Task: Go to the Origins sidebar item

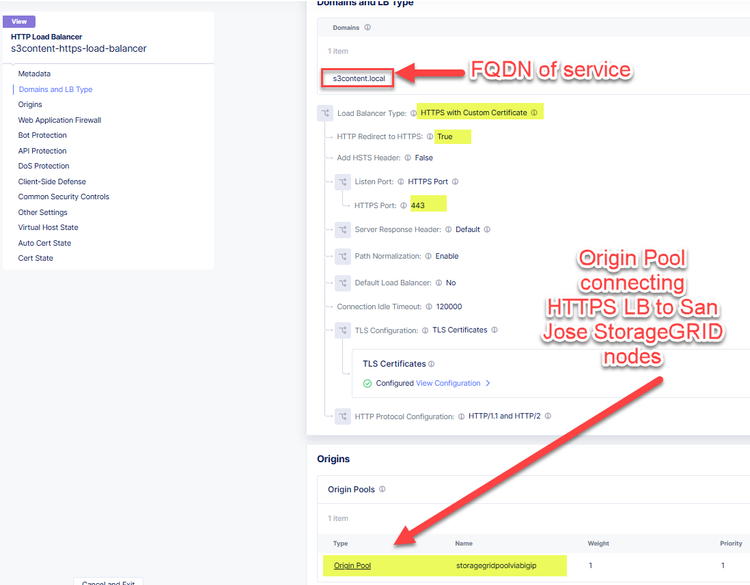Action: [30, 104]
